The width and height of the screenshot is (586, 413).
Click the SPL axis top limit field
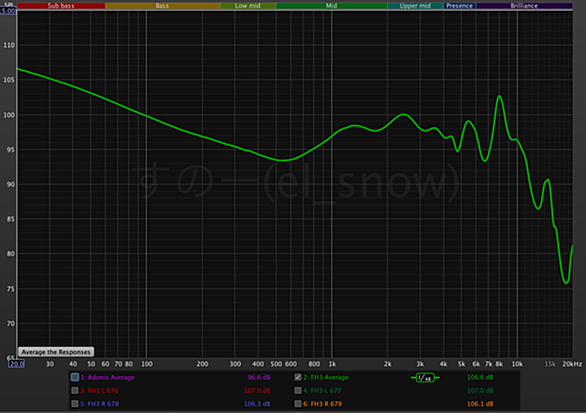(8, 10)
